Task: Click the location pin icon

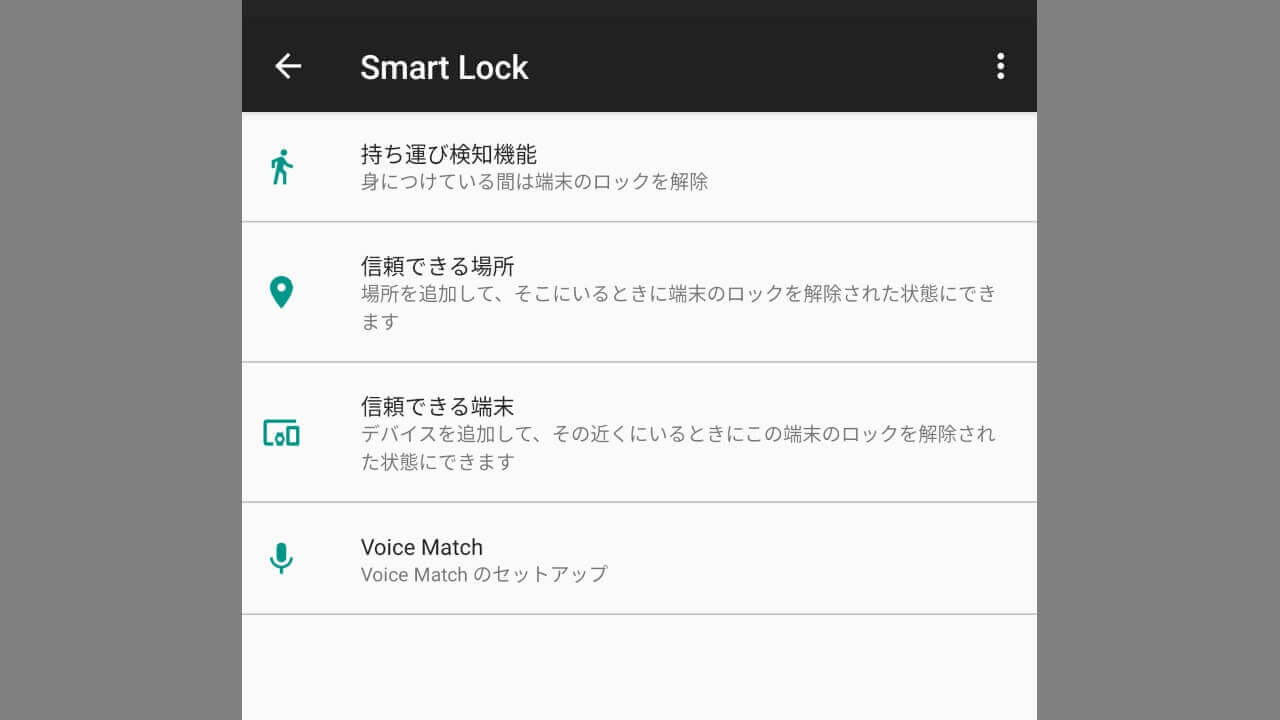Action: click(x=282, y=292)
